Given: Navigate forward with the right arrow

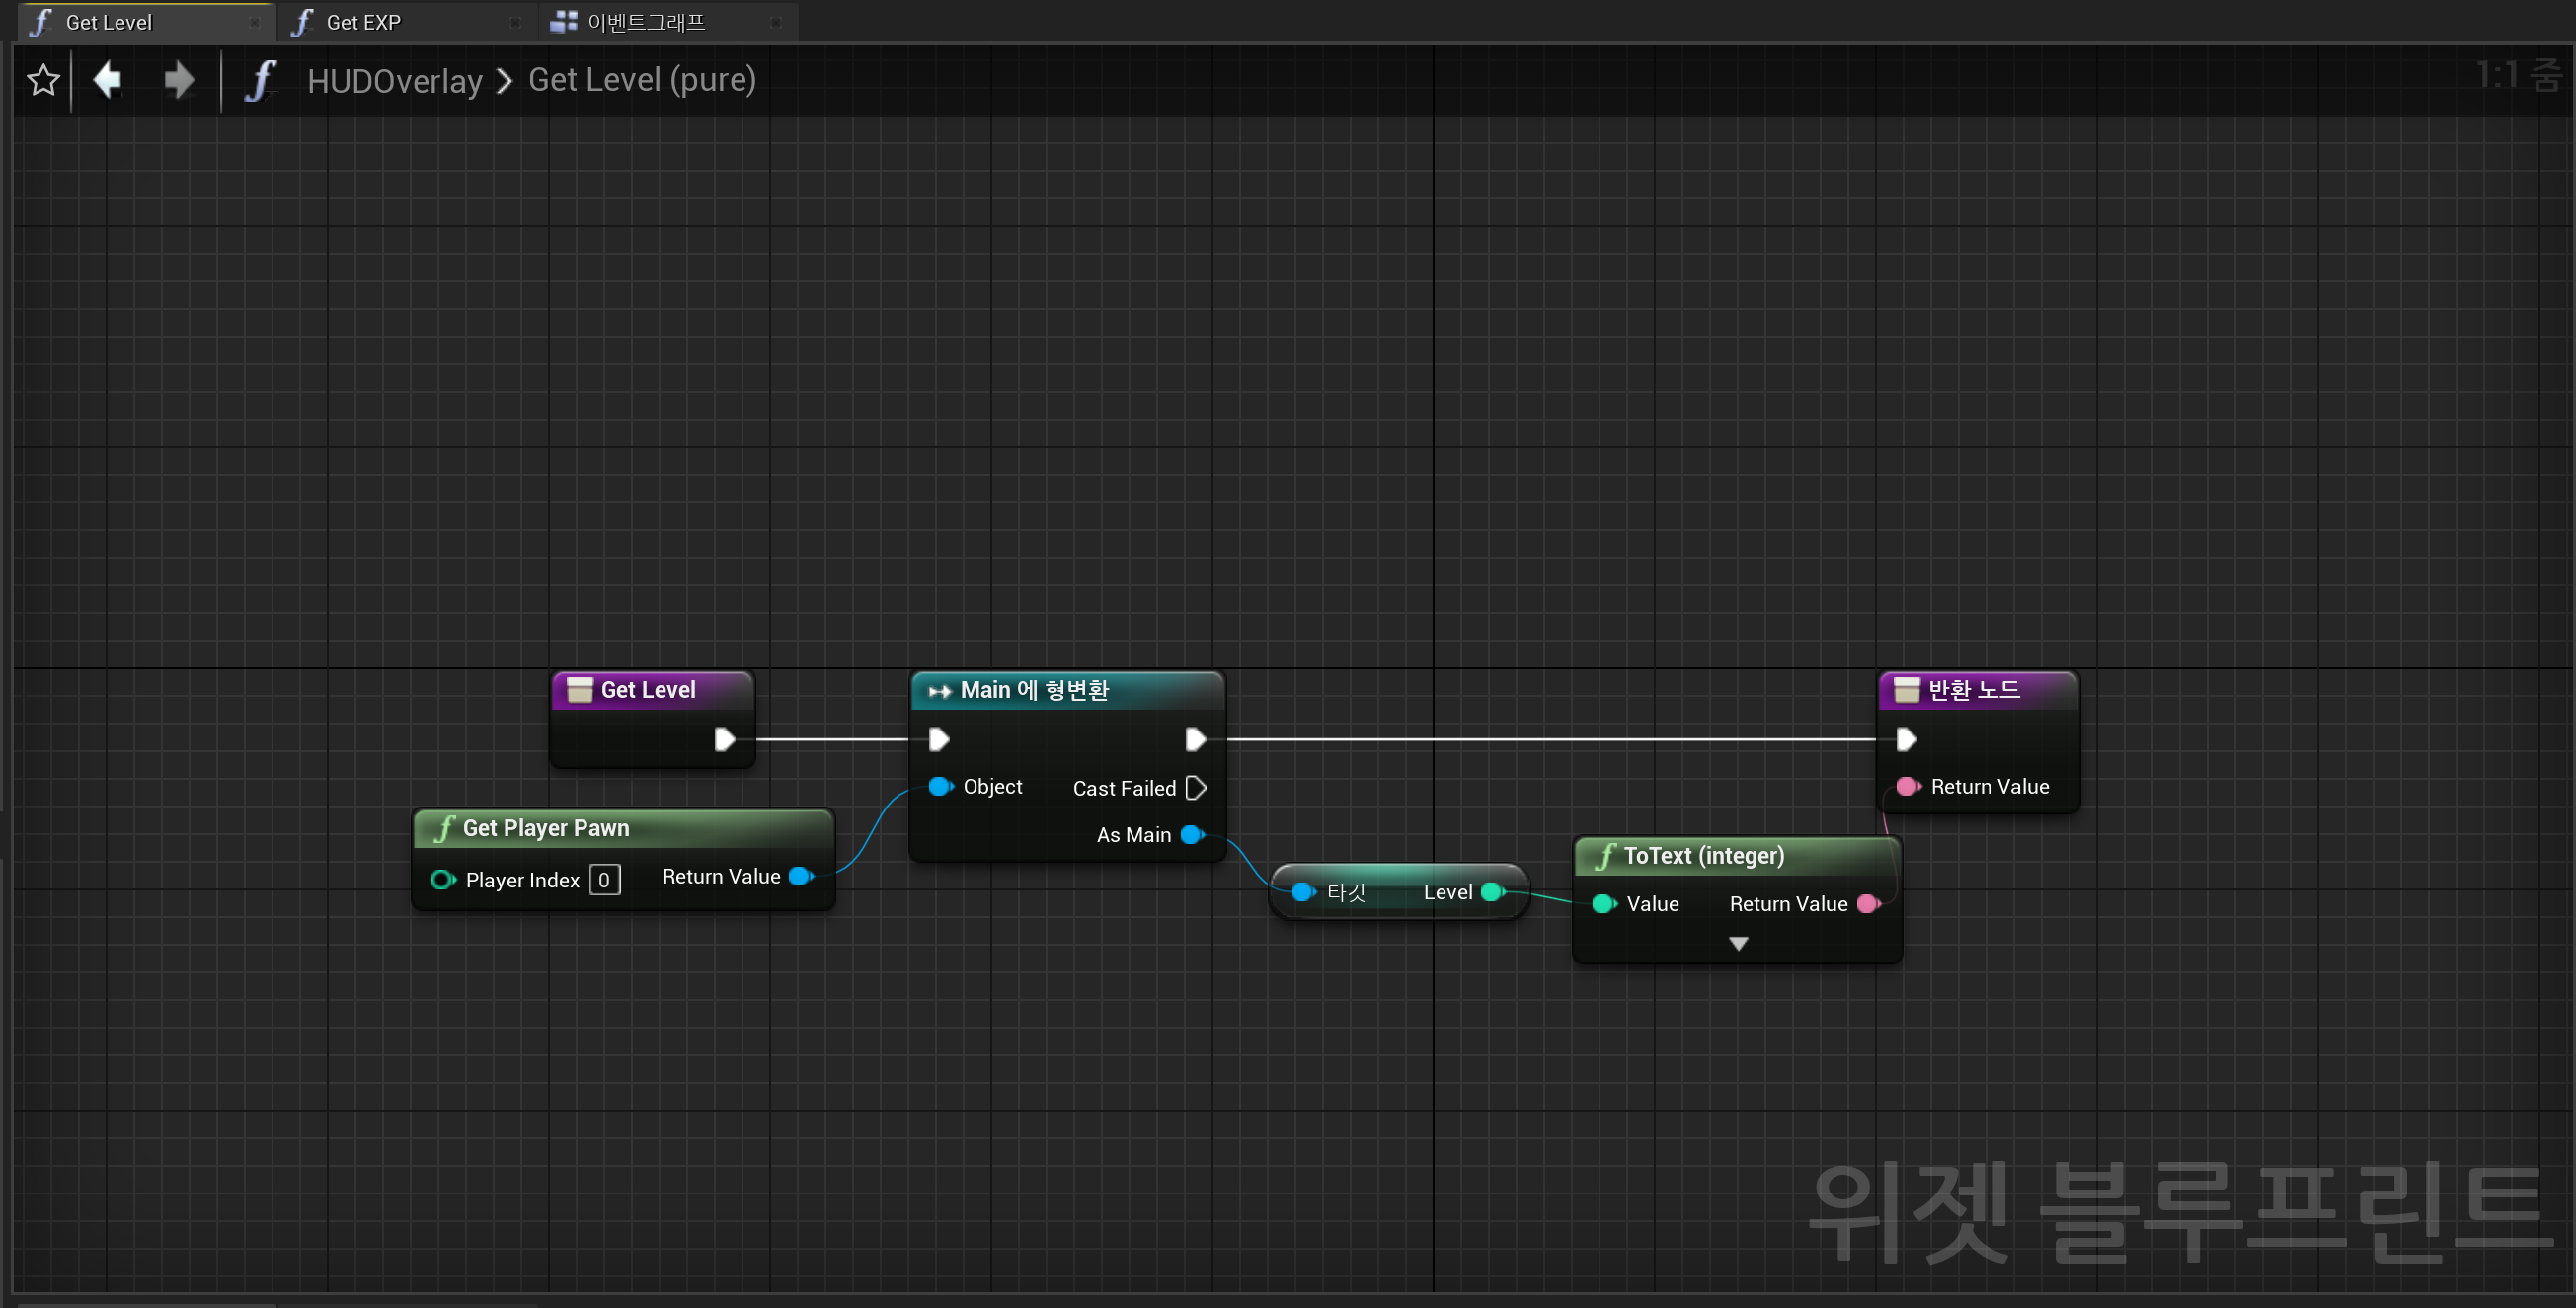Looking at the screenshot, I should pos(178,79).
